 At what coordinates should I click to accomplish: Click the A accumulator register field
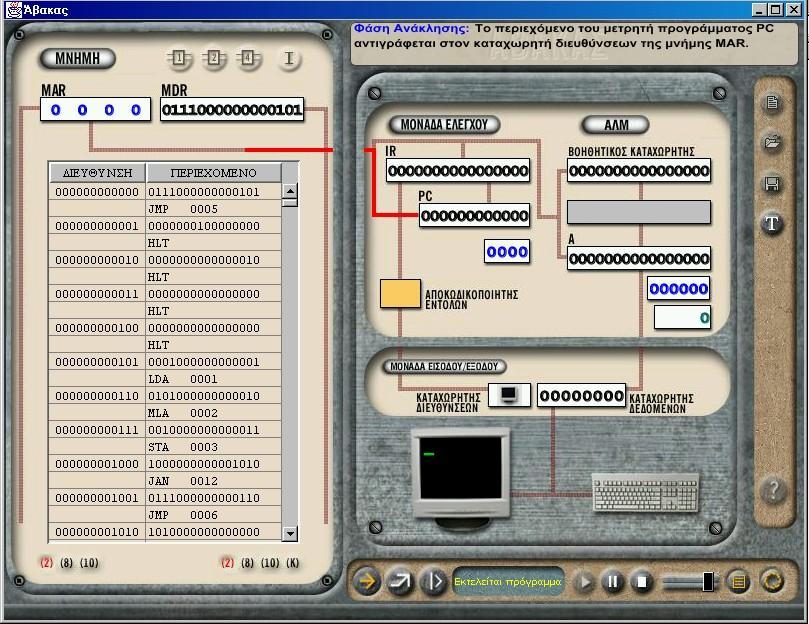pyautogui.click(x=639, y=258)
